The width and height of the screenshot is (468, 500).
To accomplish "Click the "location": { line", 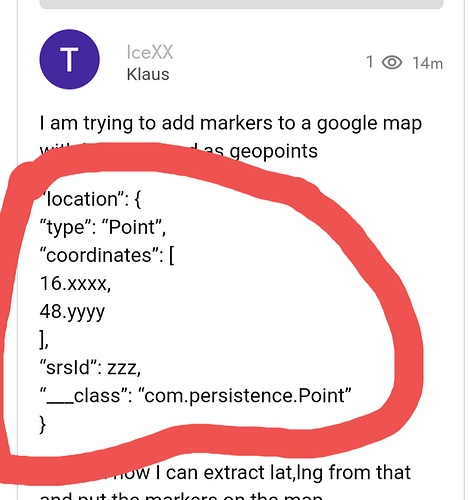I will tap(91, 199).
